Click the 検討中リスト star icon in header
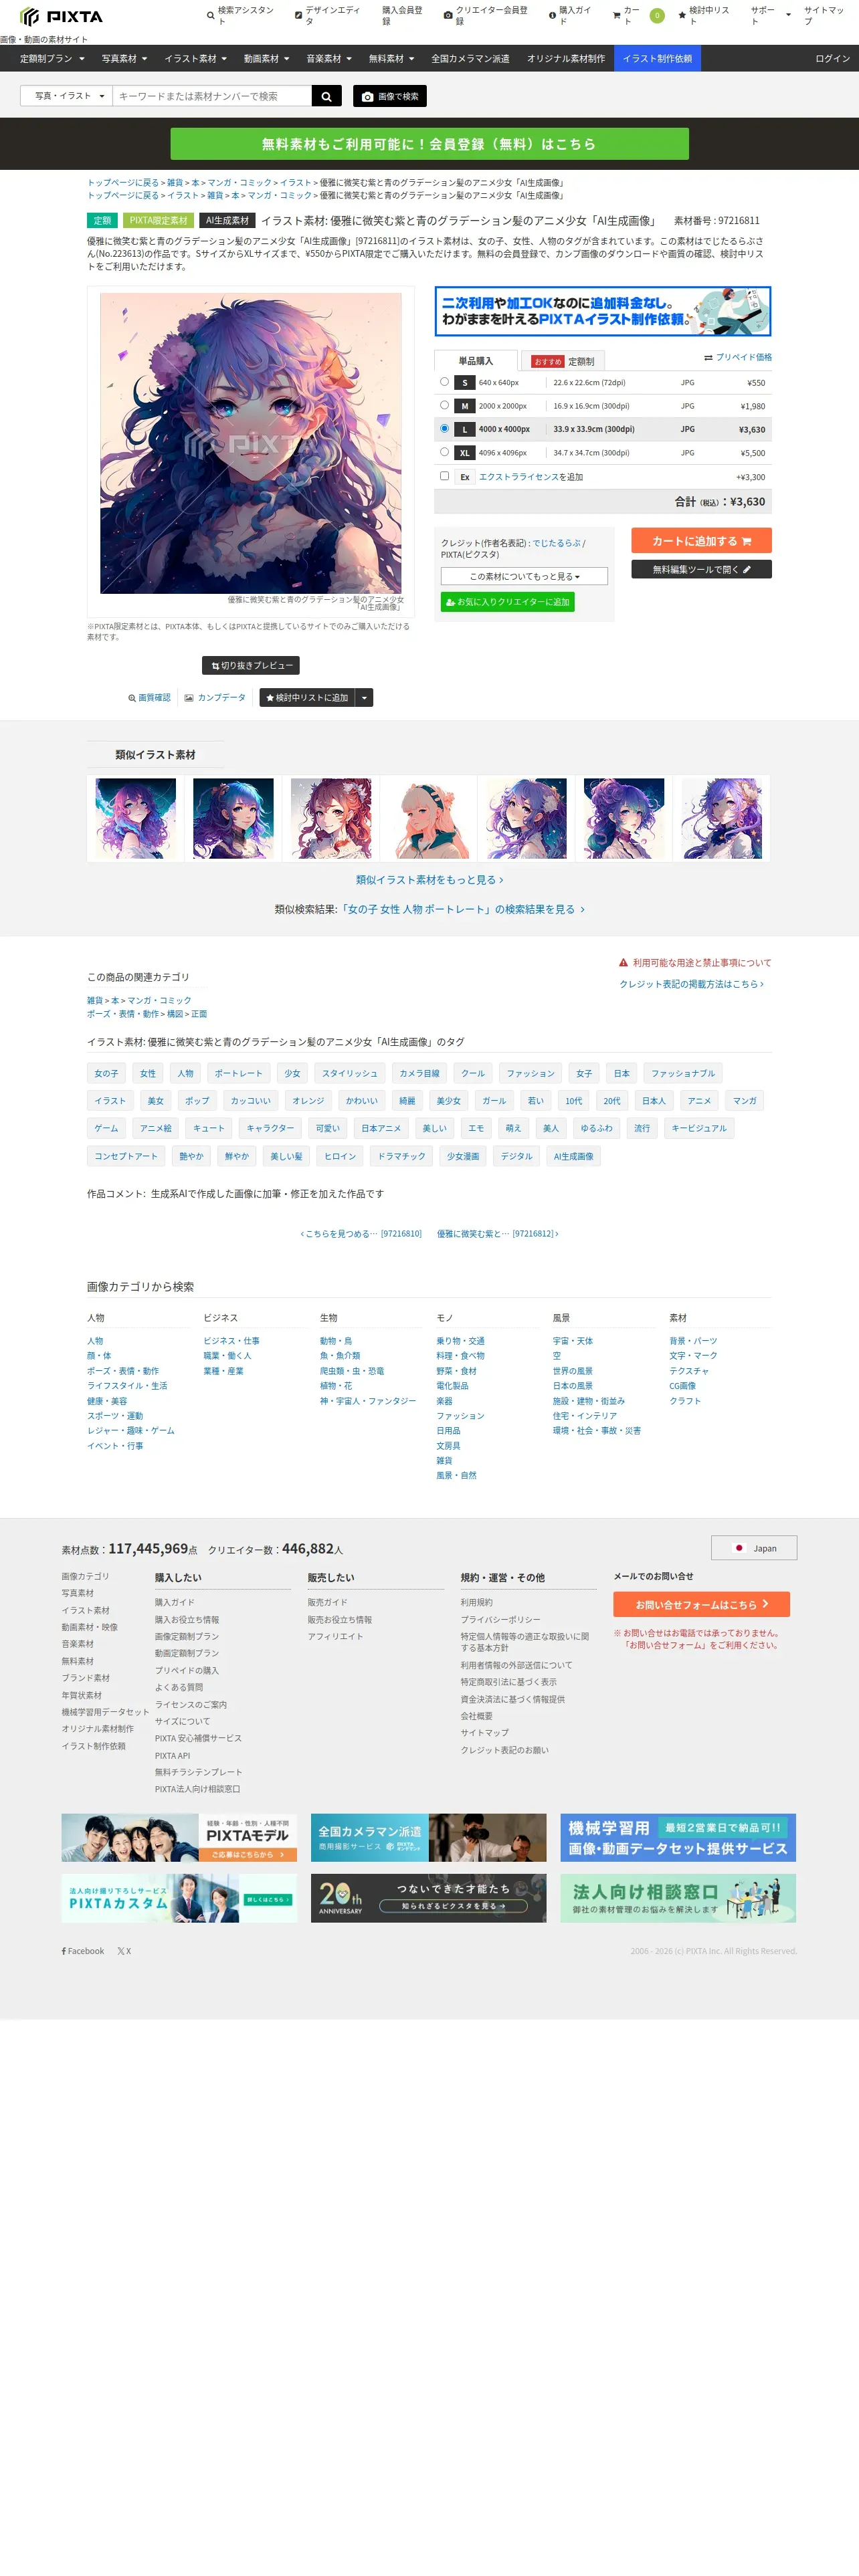This screenshot has height=2576, width=859. pos(682,15)
